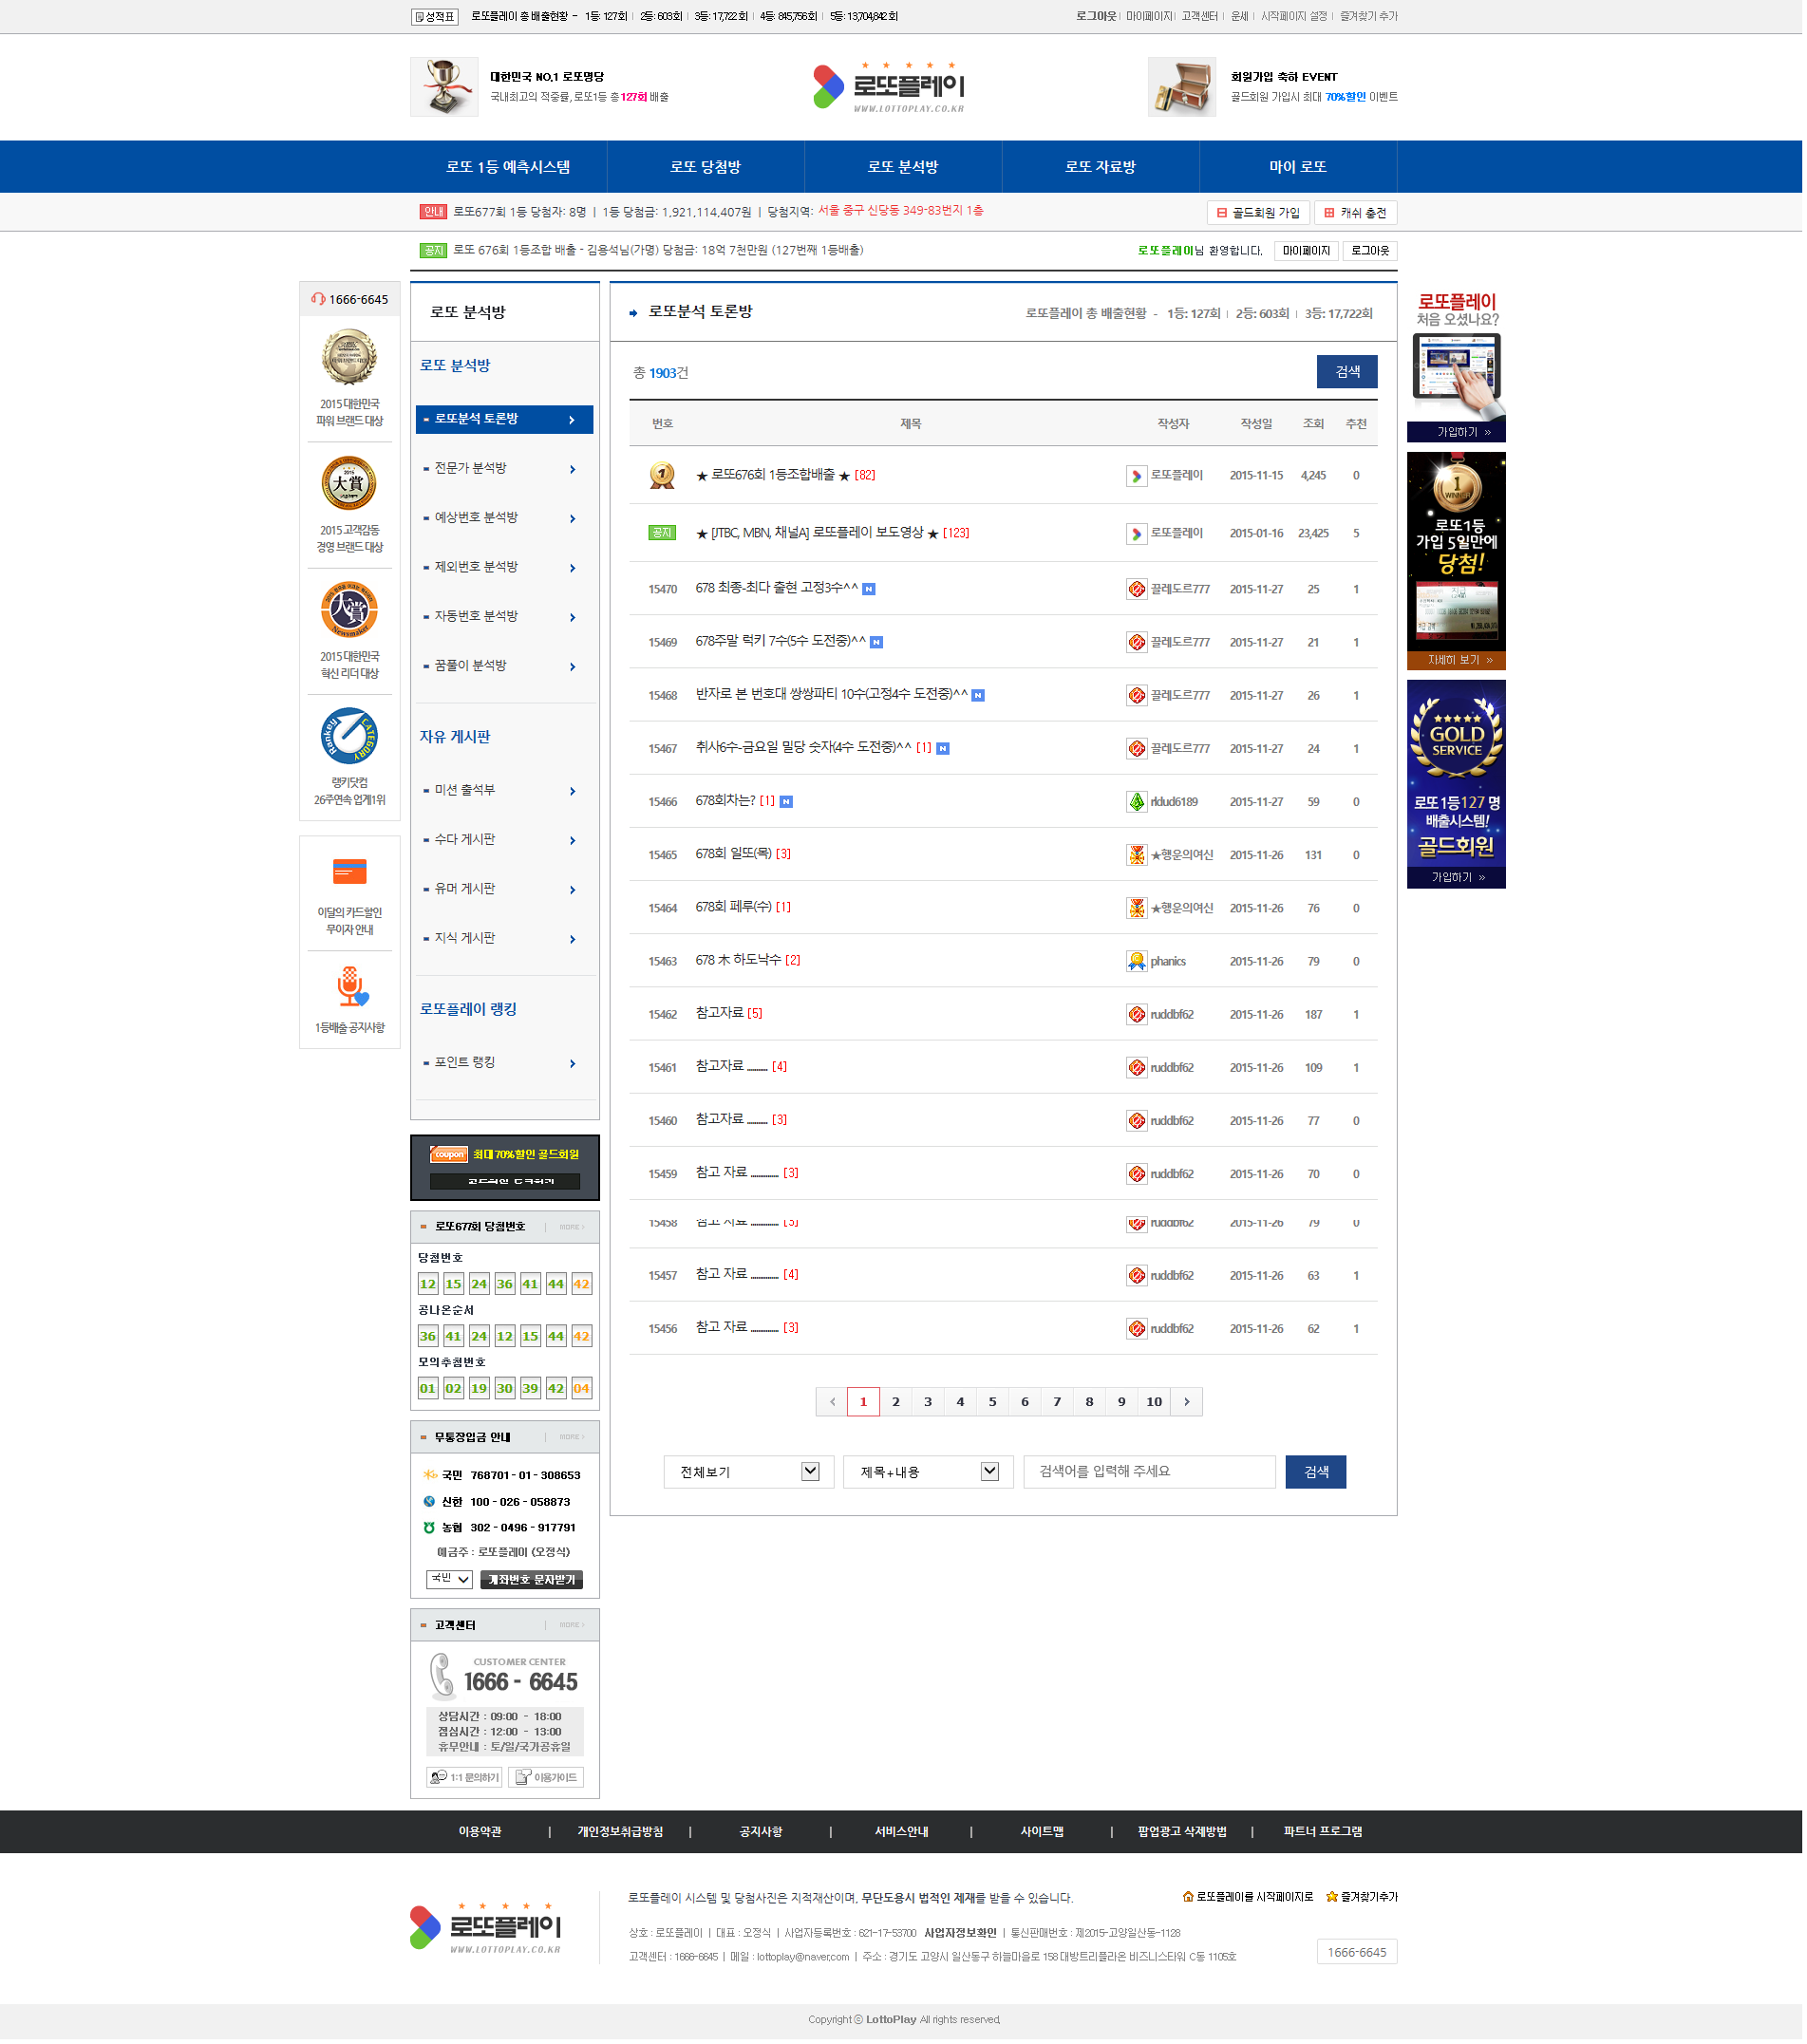Select 전문가 분석방 in sidebar menu
1807x2044 pixels.
(503, 469)
